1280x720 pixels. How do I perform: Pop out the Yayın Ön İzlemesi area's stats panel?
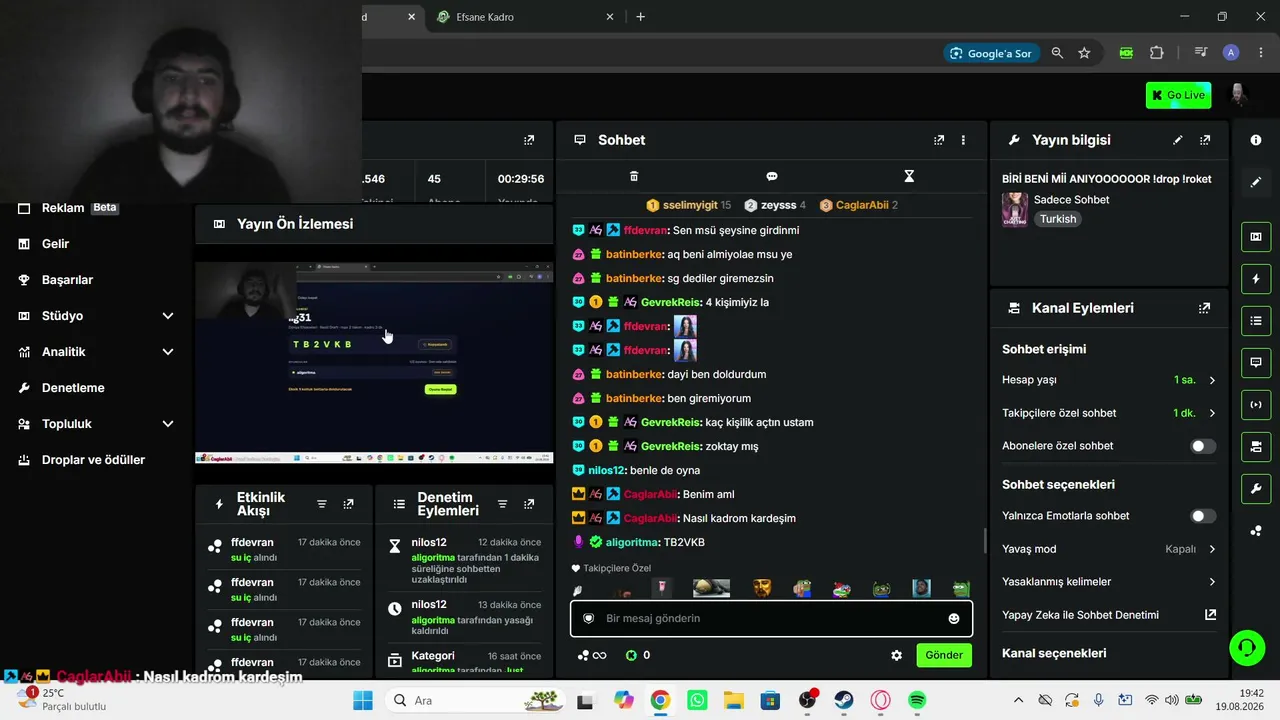tap(529, 140)
